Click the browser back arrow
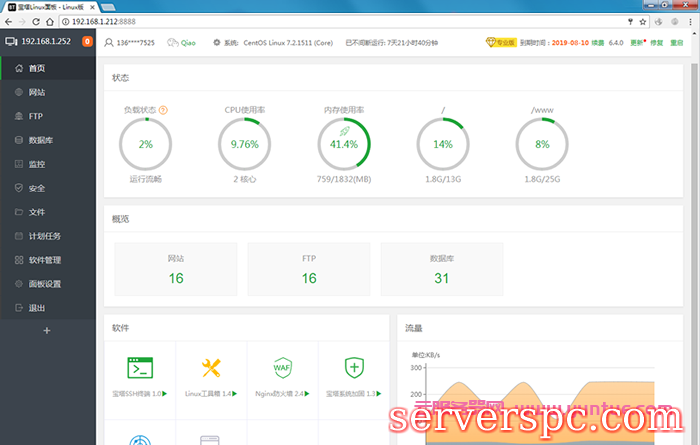This screenshot has width=700, height=445. 13,21
